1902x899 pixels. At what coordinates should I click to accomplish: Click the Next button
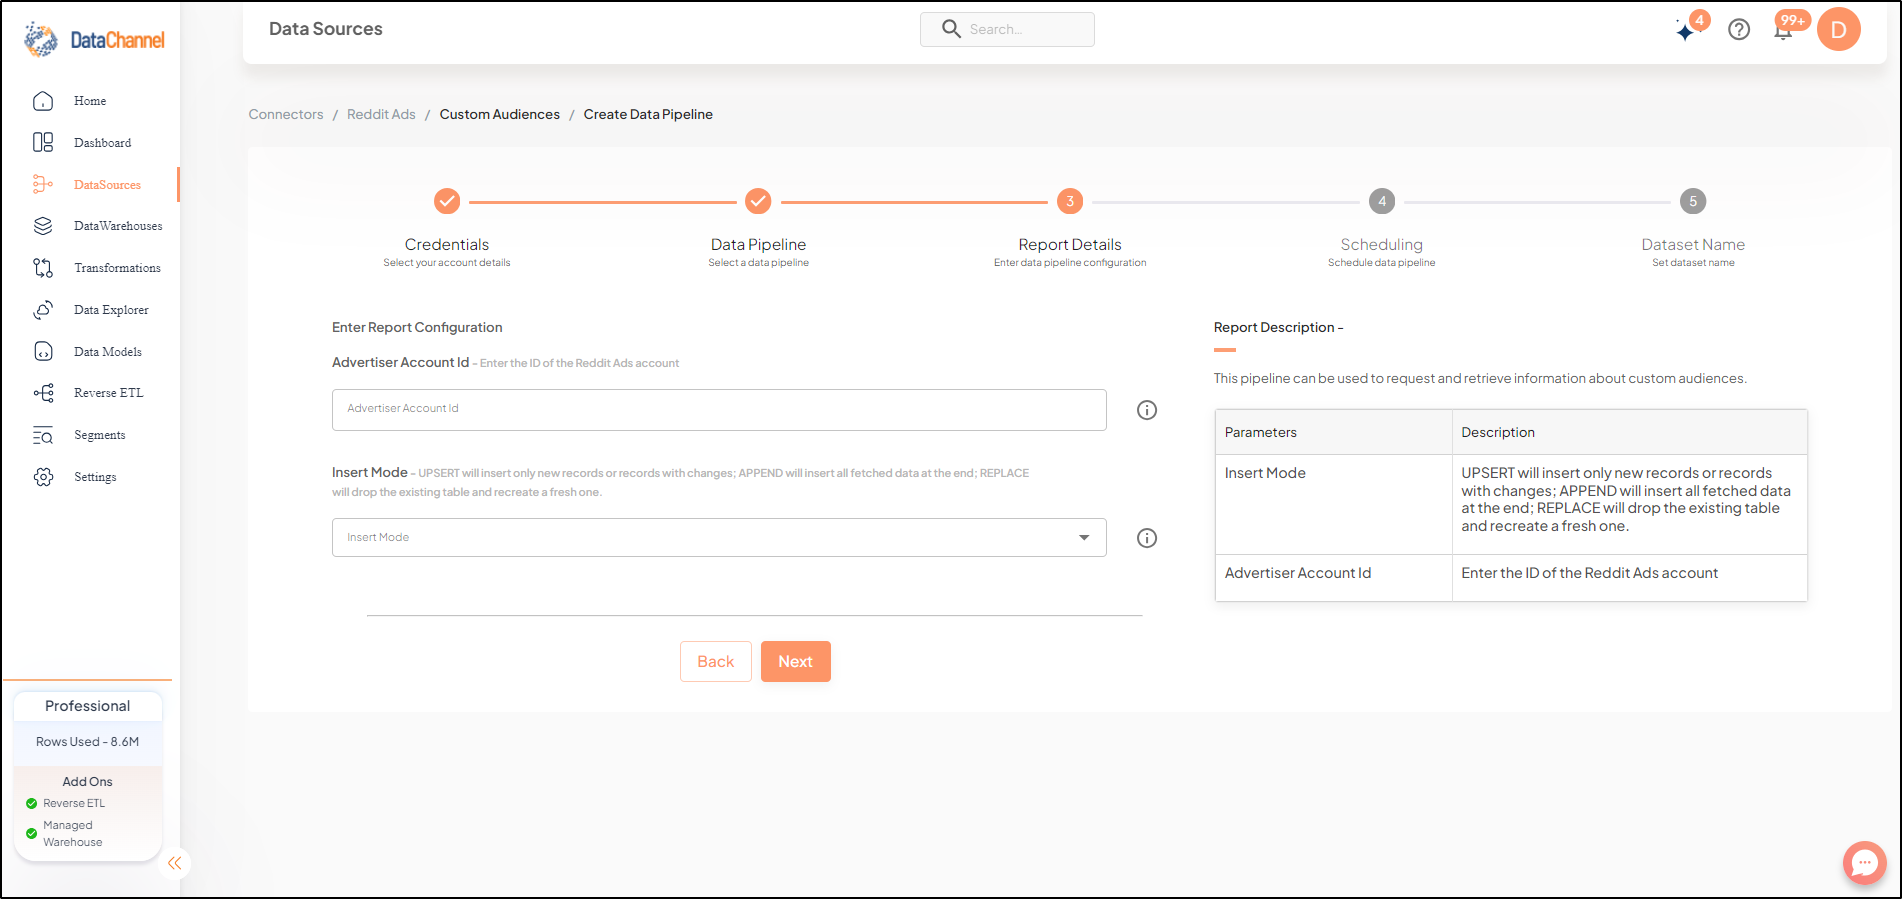tap(796, 662)
